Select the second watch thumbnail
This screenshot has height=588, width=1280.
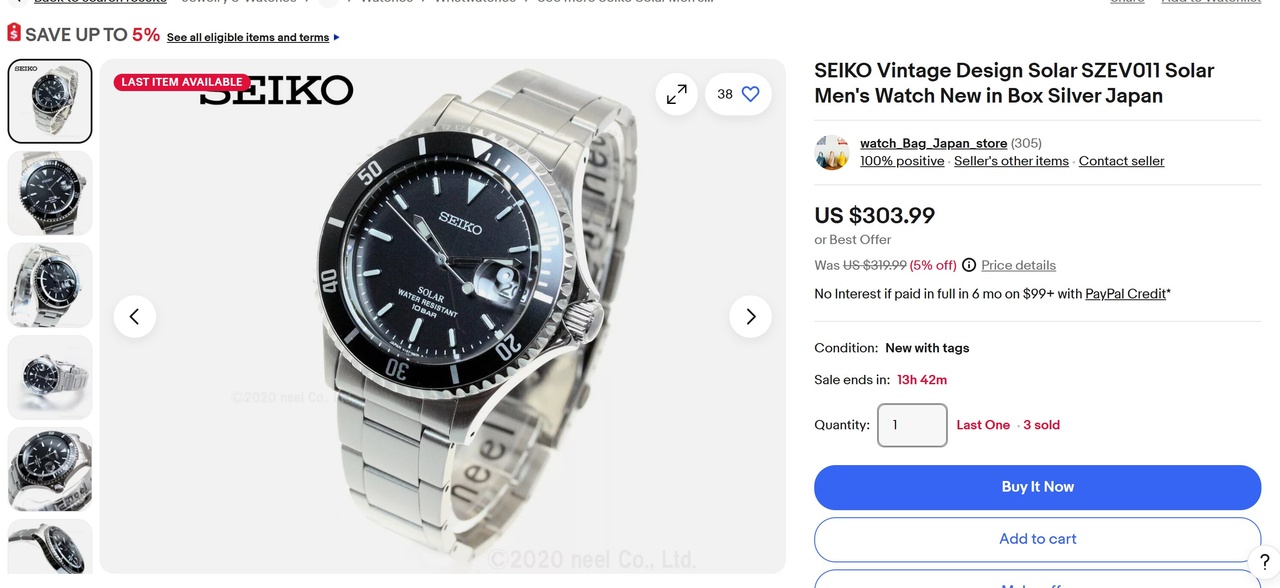point(50,193)
